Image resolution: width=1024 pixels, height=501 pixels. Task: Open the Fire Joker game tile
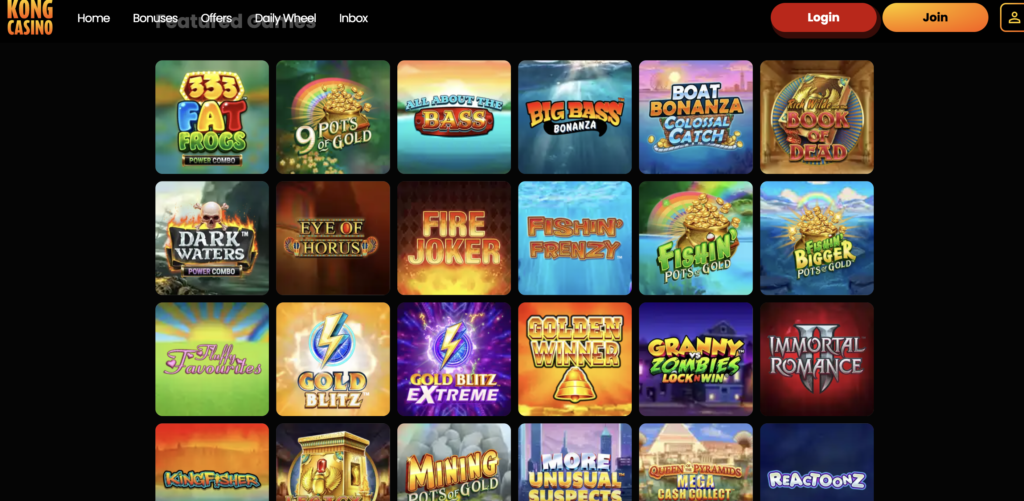pos(454,238)
